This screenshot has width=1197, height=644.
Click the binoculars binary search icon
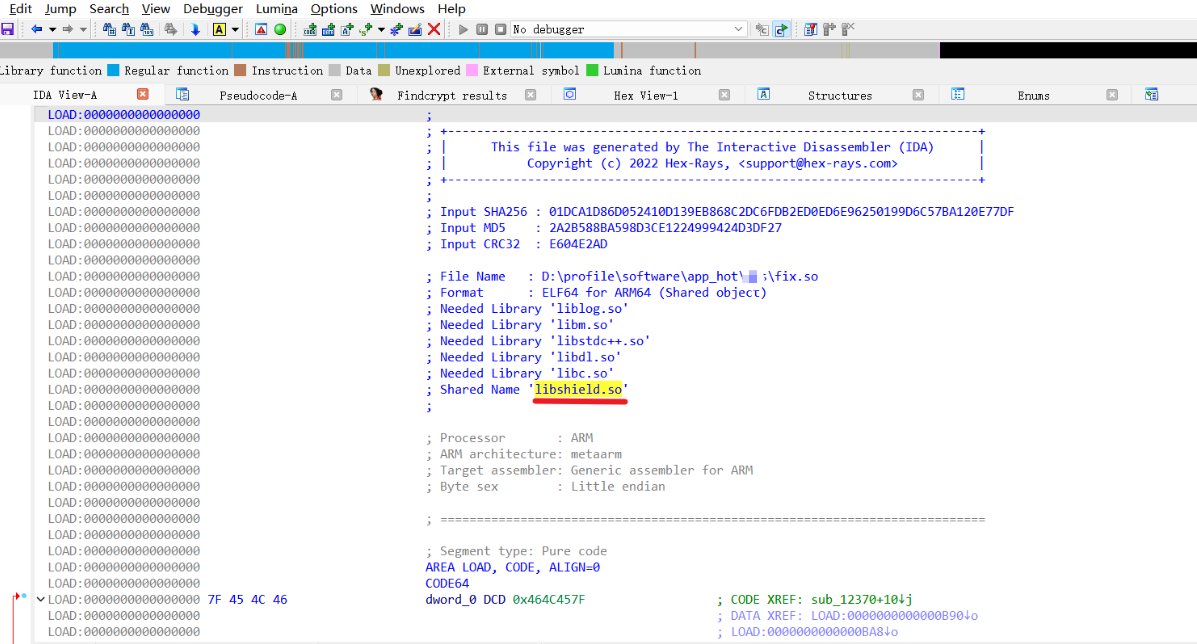(147, 29)
